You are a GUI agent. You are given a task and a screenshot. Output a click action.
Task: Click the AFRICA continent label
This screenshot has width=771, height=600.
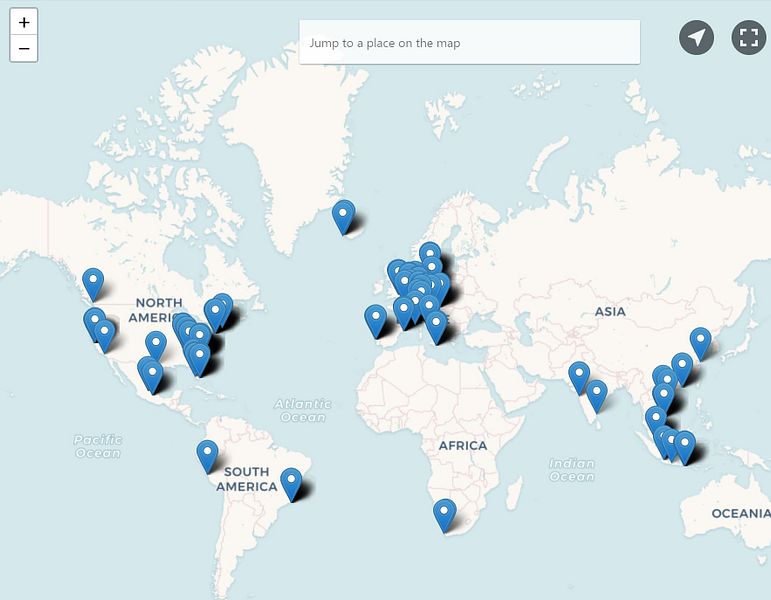coord(463,446)
